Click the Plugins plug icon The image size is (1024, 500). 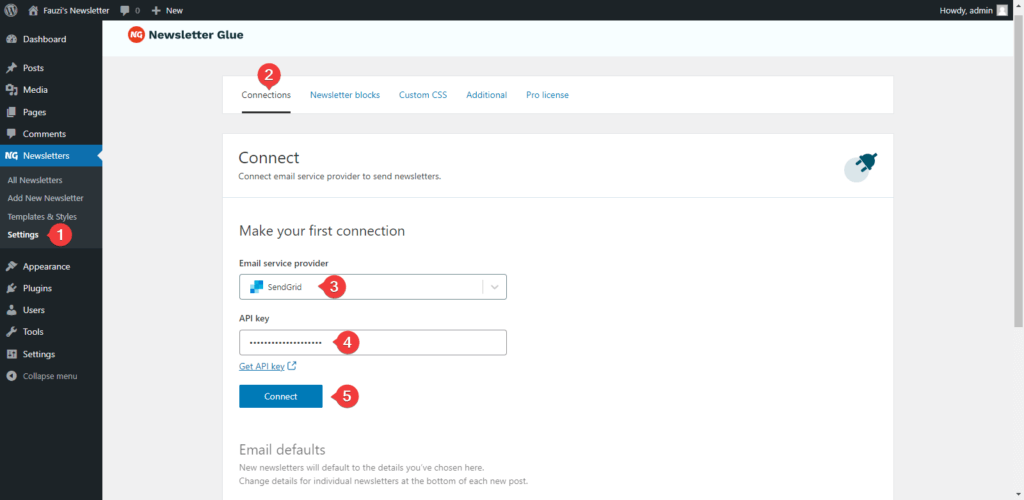coord(11,288)
